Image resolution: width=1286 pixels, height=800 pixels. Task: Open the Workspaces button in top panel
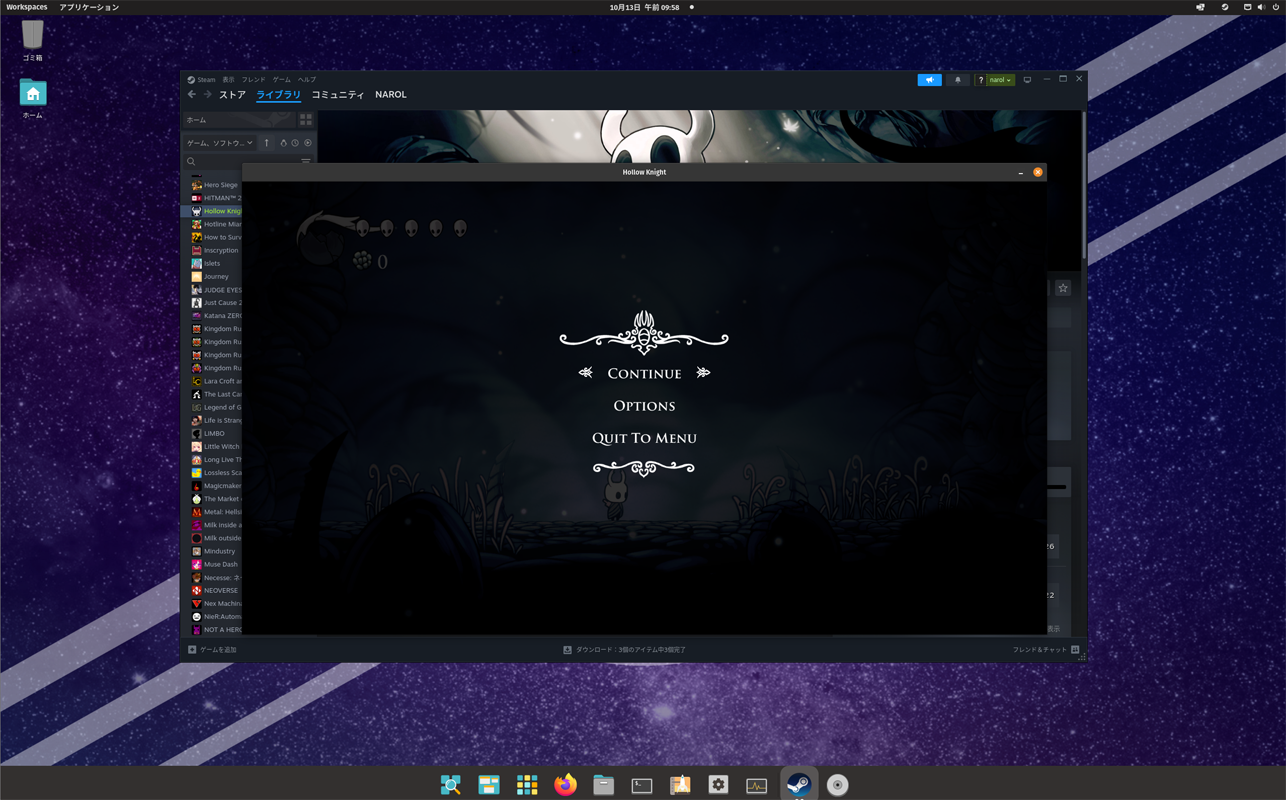[27, 7]
